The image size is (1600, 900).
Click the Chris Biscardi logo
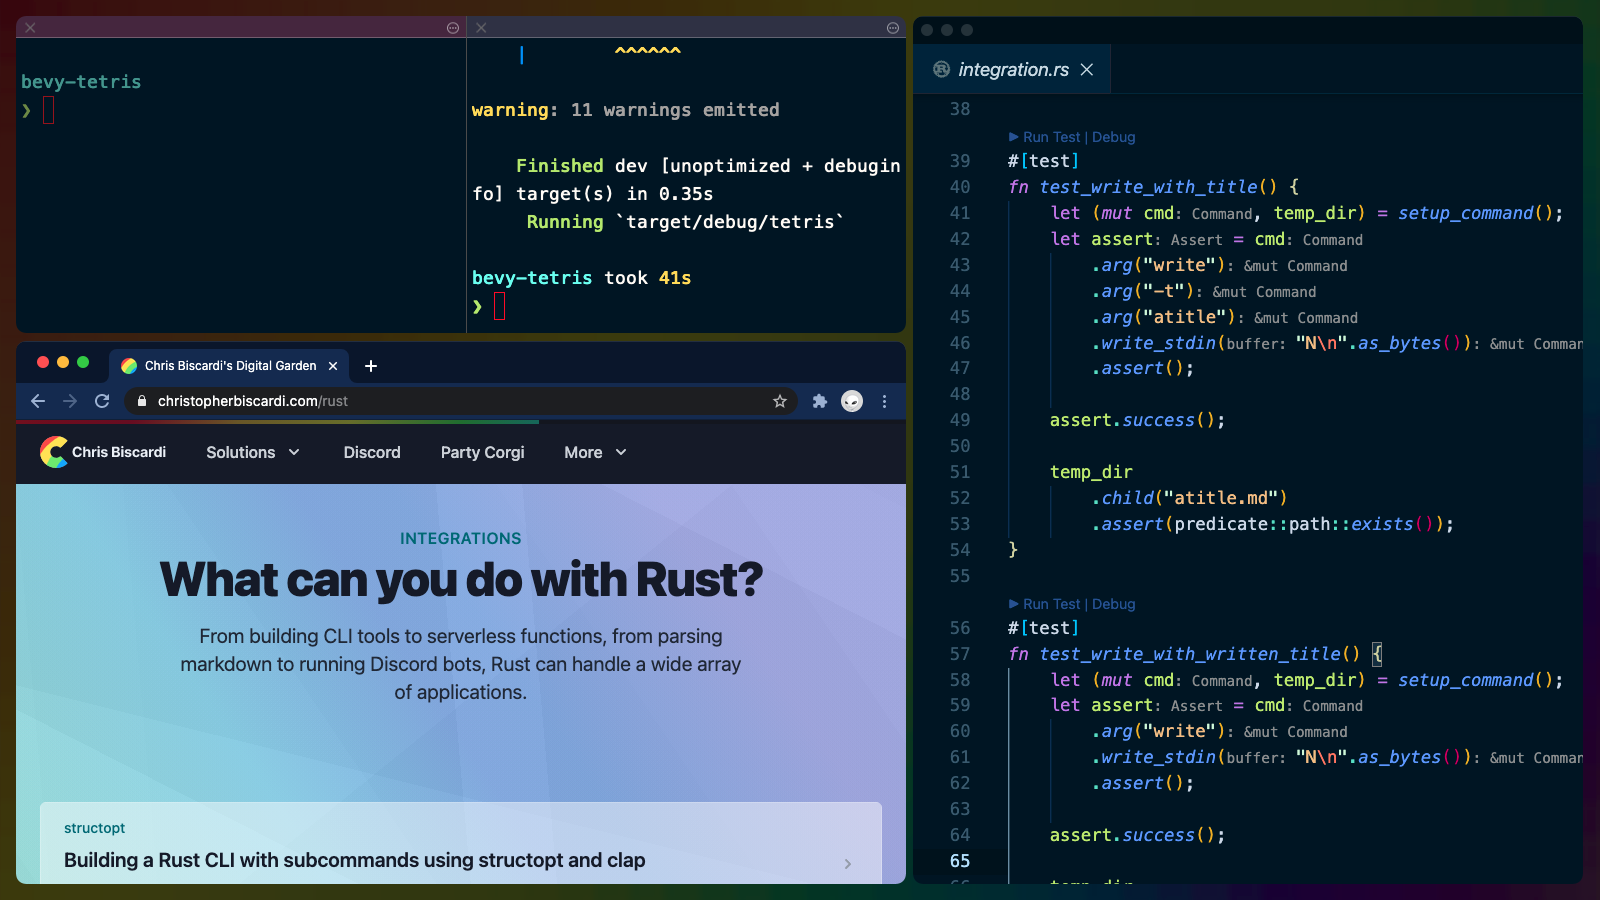click(x=103, y=452)
